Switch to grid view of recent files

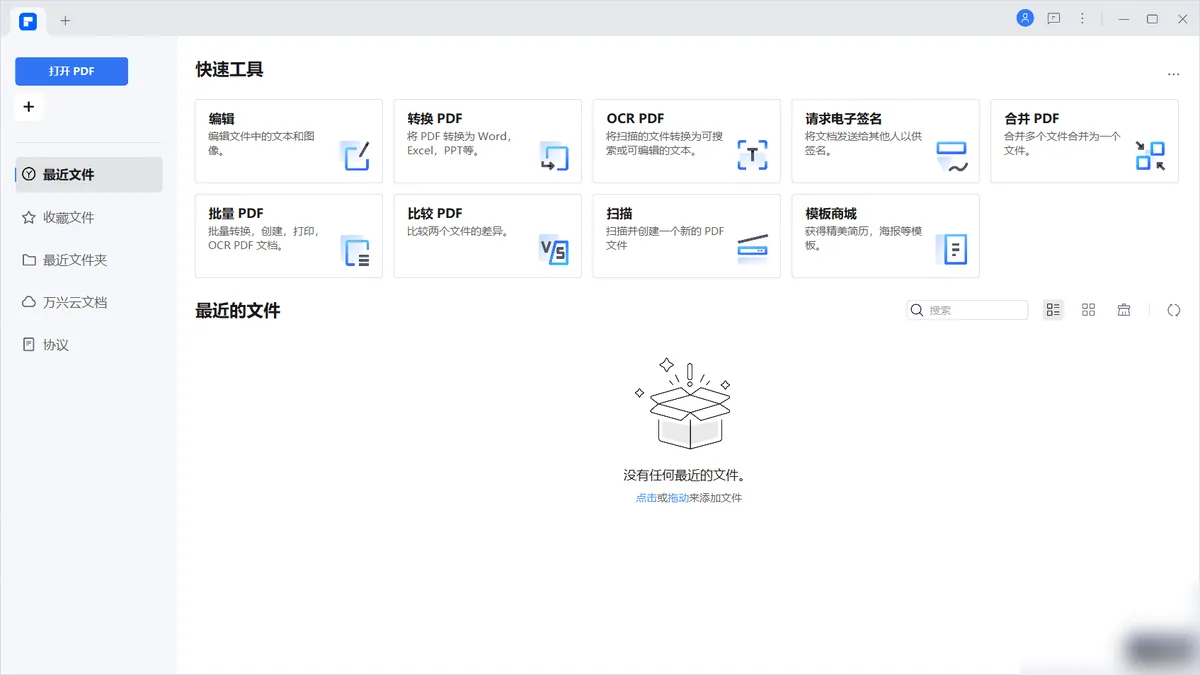pyautogui.click(x=1089, y=310)
